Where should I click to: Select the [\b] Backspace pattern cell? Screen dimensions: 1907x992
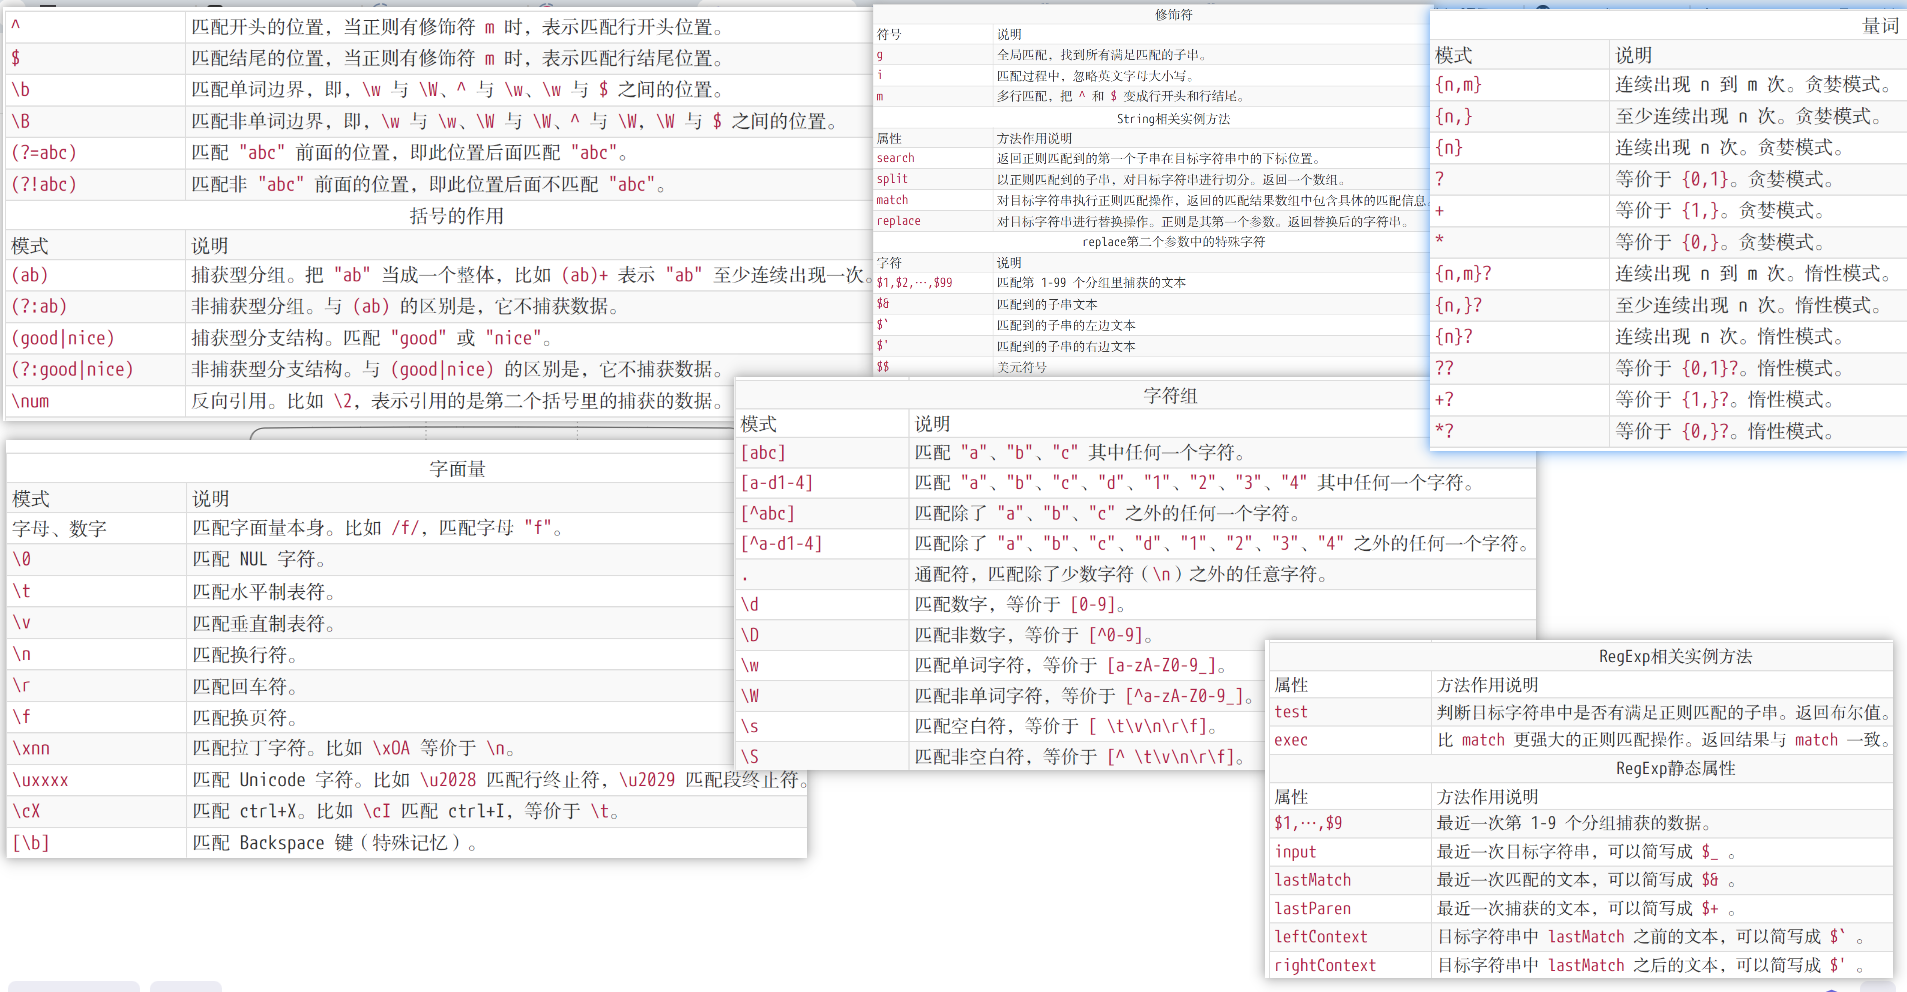(x=31, y=843)
